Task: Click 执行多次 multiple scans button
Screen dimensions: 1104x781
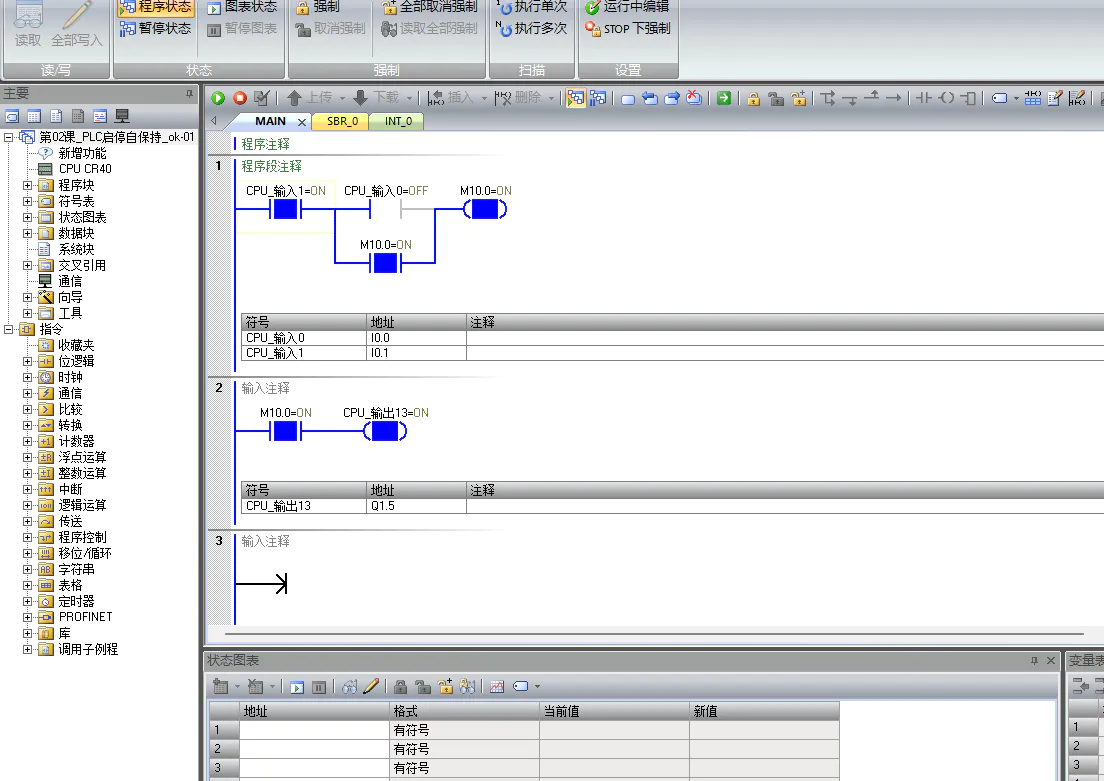Action: [x=532, y=28]
